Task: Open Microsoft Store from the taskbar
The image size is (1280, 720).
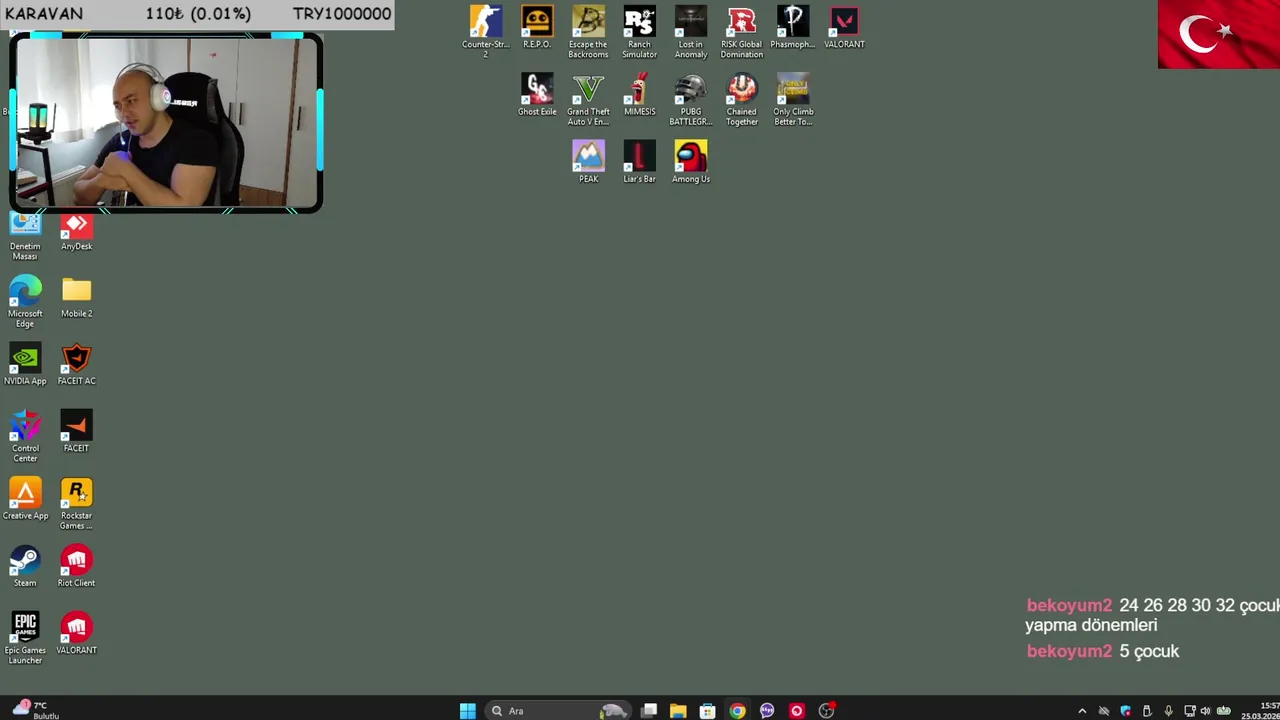Action: click(x=707, y=711)
